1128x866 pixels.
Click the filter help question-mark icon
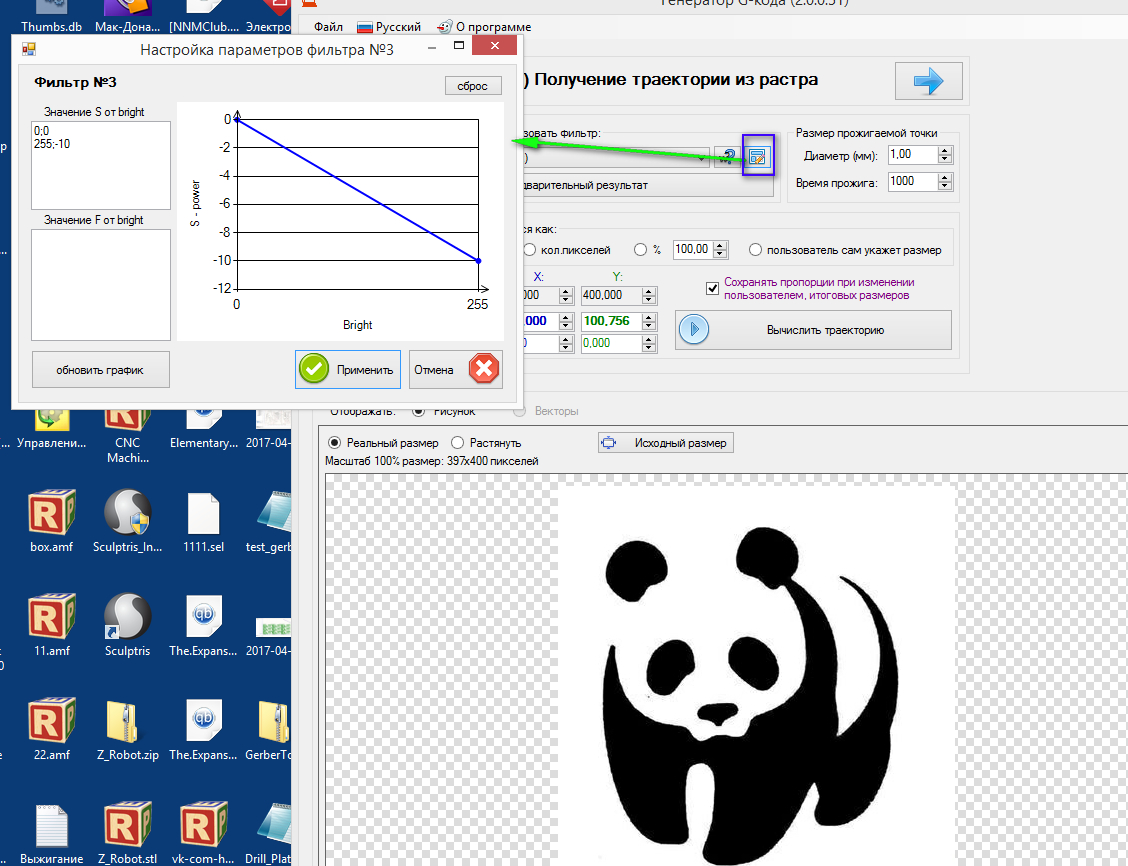point(727,157)
